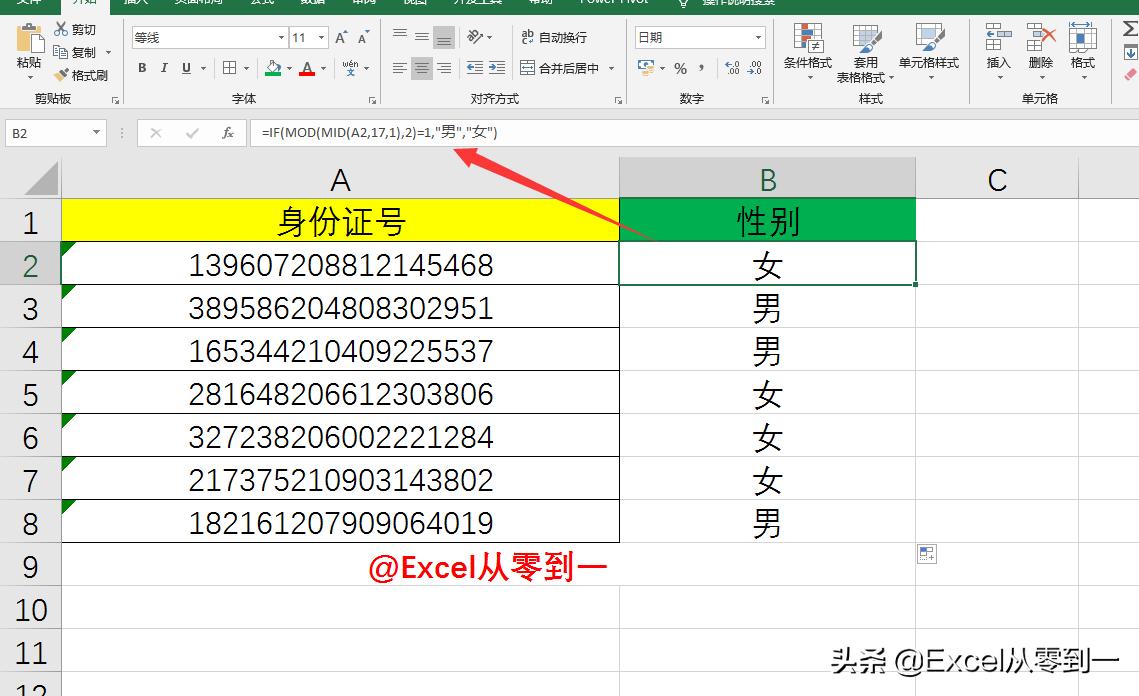
Task: Enable Wrap Text (自动换行)
Action: point(552,36)
